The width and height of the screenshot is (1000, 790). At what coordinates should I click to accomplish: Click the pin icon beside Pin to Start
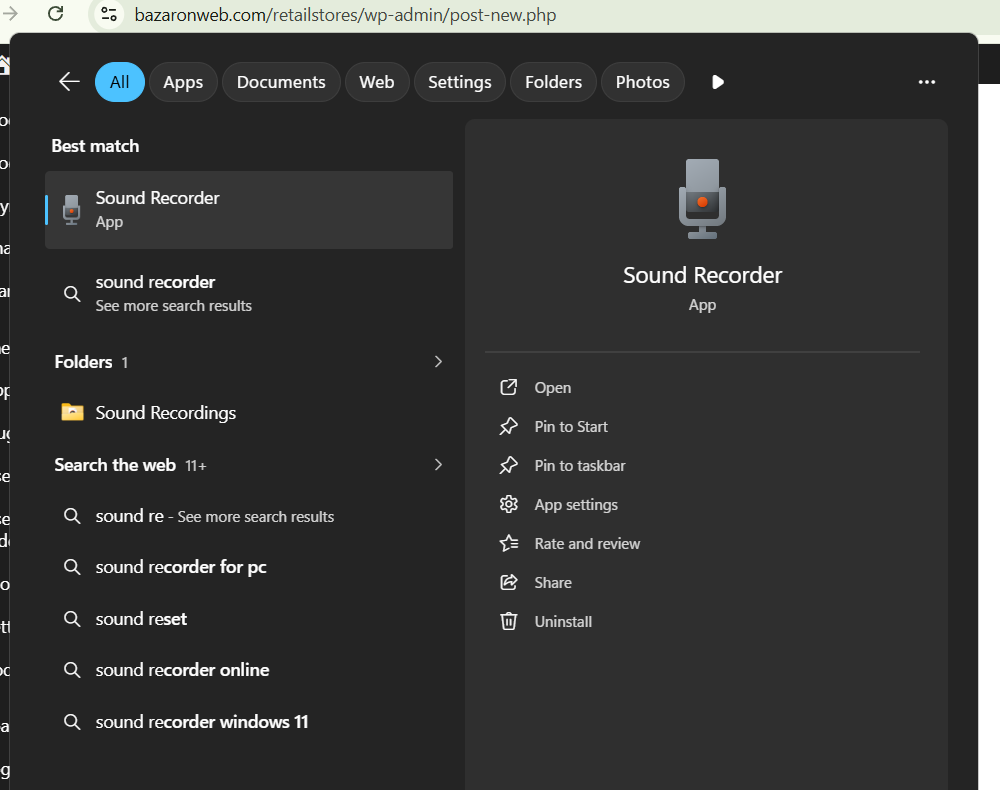coord(508,427)
